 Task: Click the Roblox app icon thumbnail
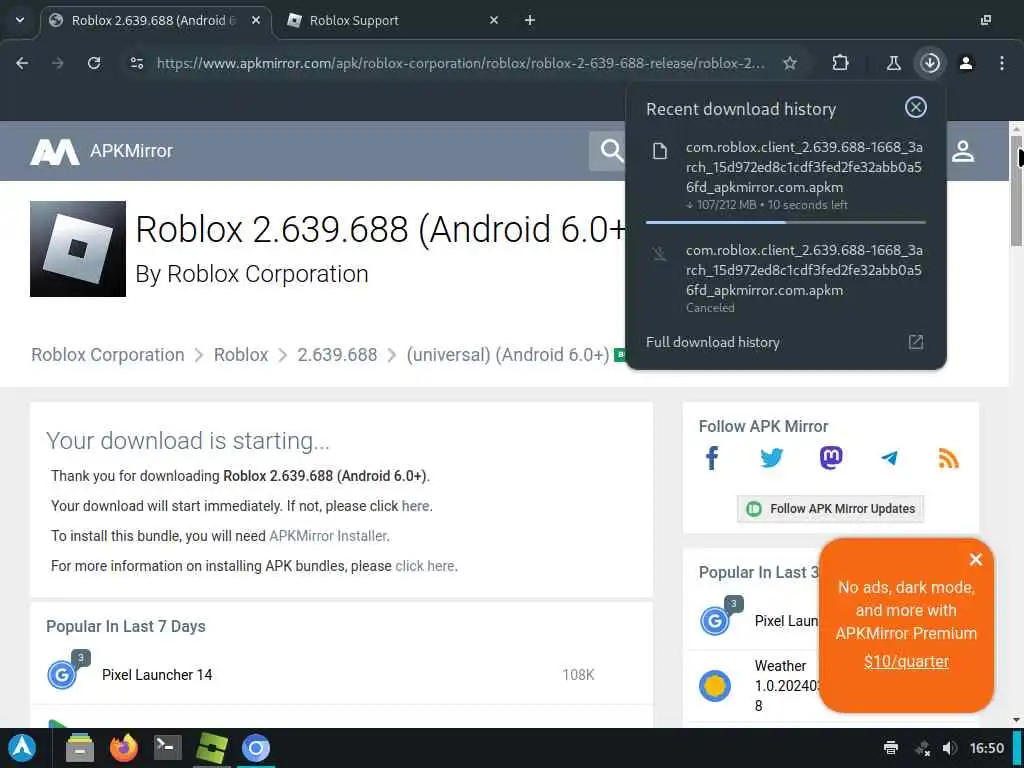pyautogui.click(x=78, y=249)
